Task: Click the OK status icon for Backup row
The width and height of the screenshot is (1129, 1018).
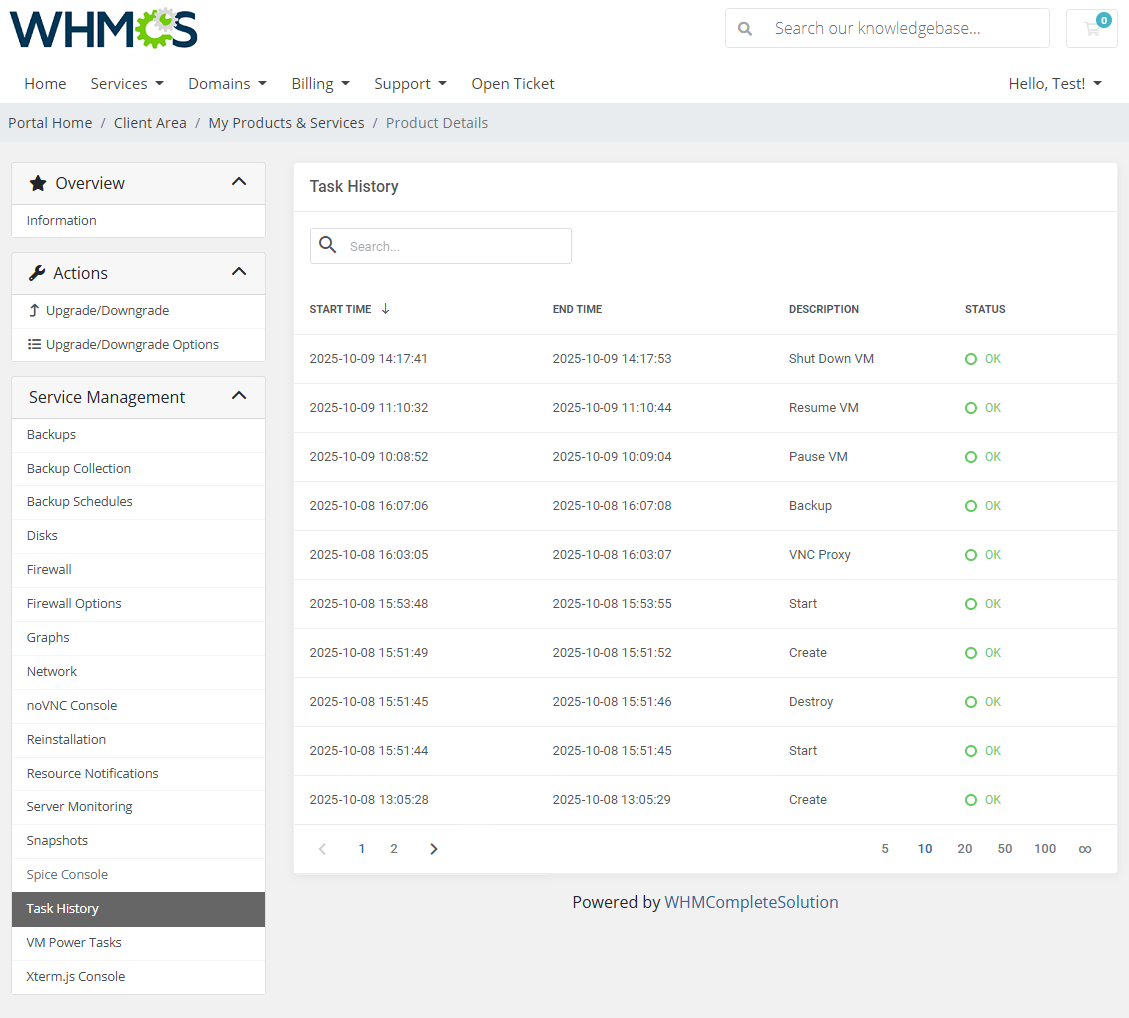Action: [x=971, y=505]
